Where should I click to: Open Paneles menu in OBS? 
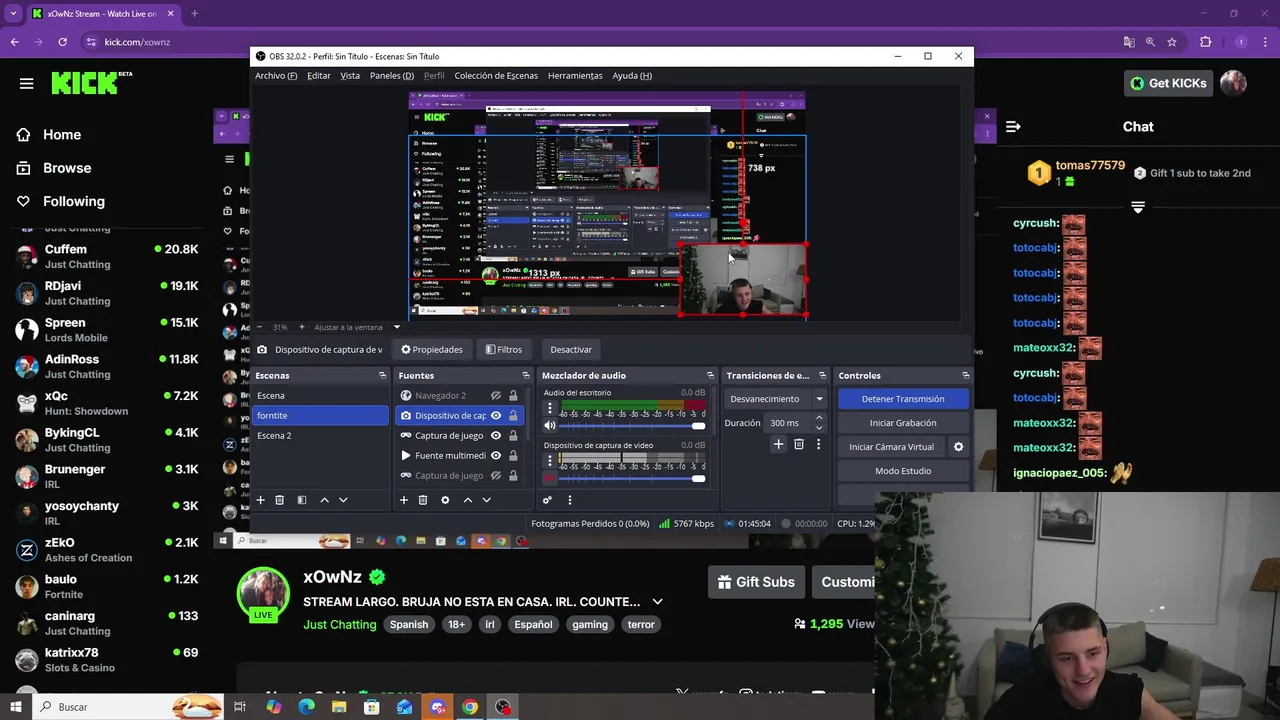pos(392,75)
